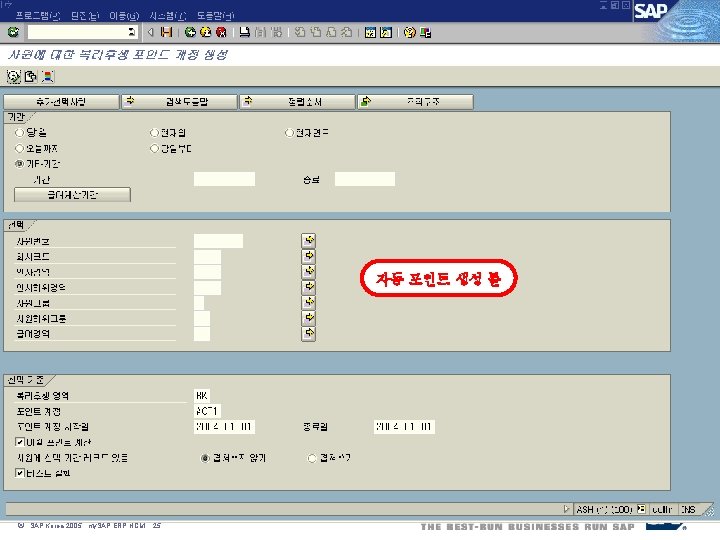Open multiple selection for 사원하위그룹 row
Image resolution: width=720 pixels, height=540 pixels.
click(309, 318)
